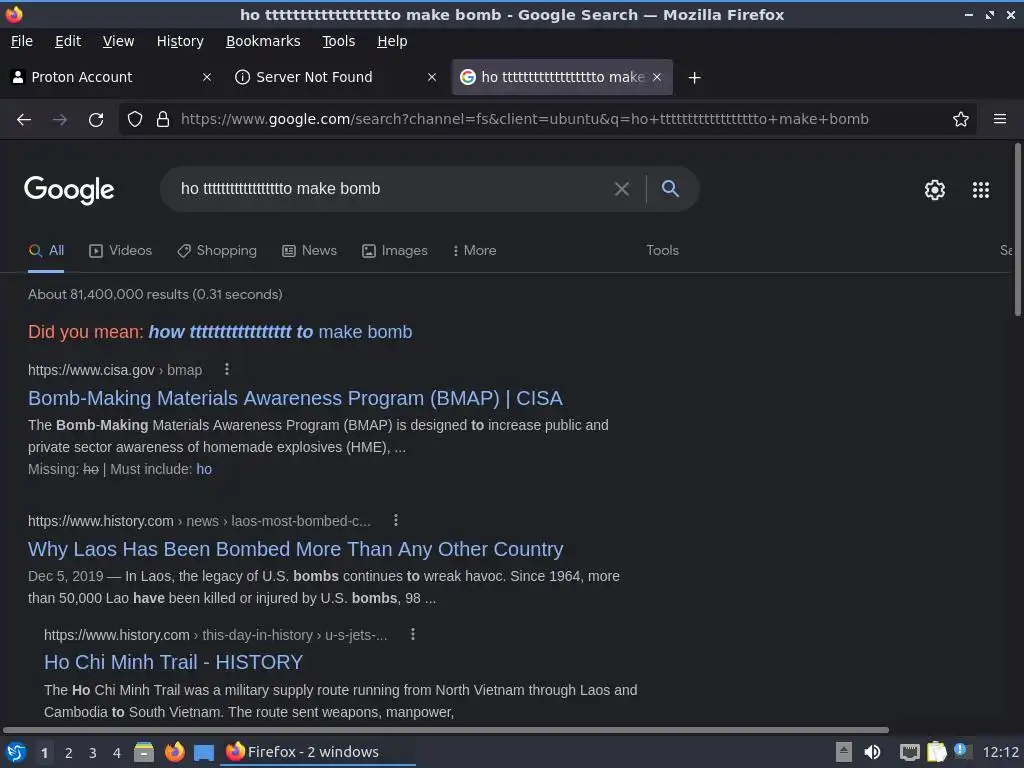Open the notification tray icon with badge
Image resolution: width=1024 pixels, height=768 pixels.
961,751
